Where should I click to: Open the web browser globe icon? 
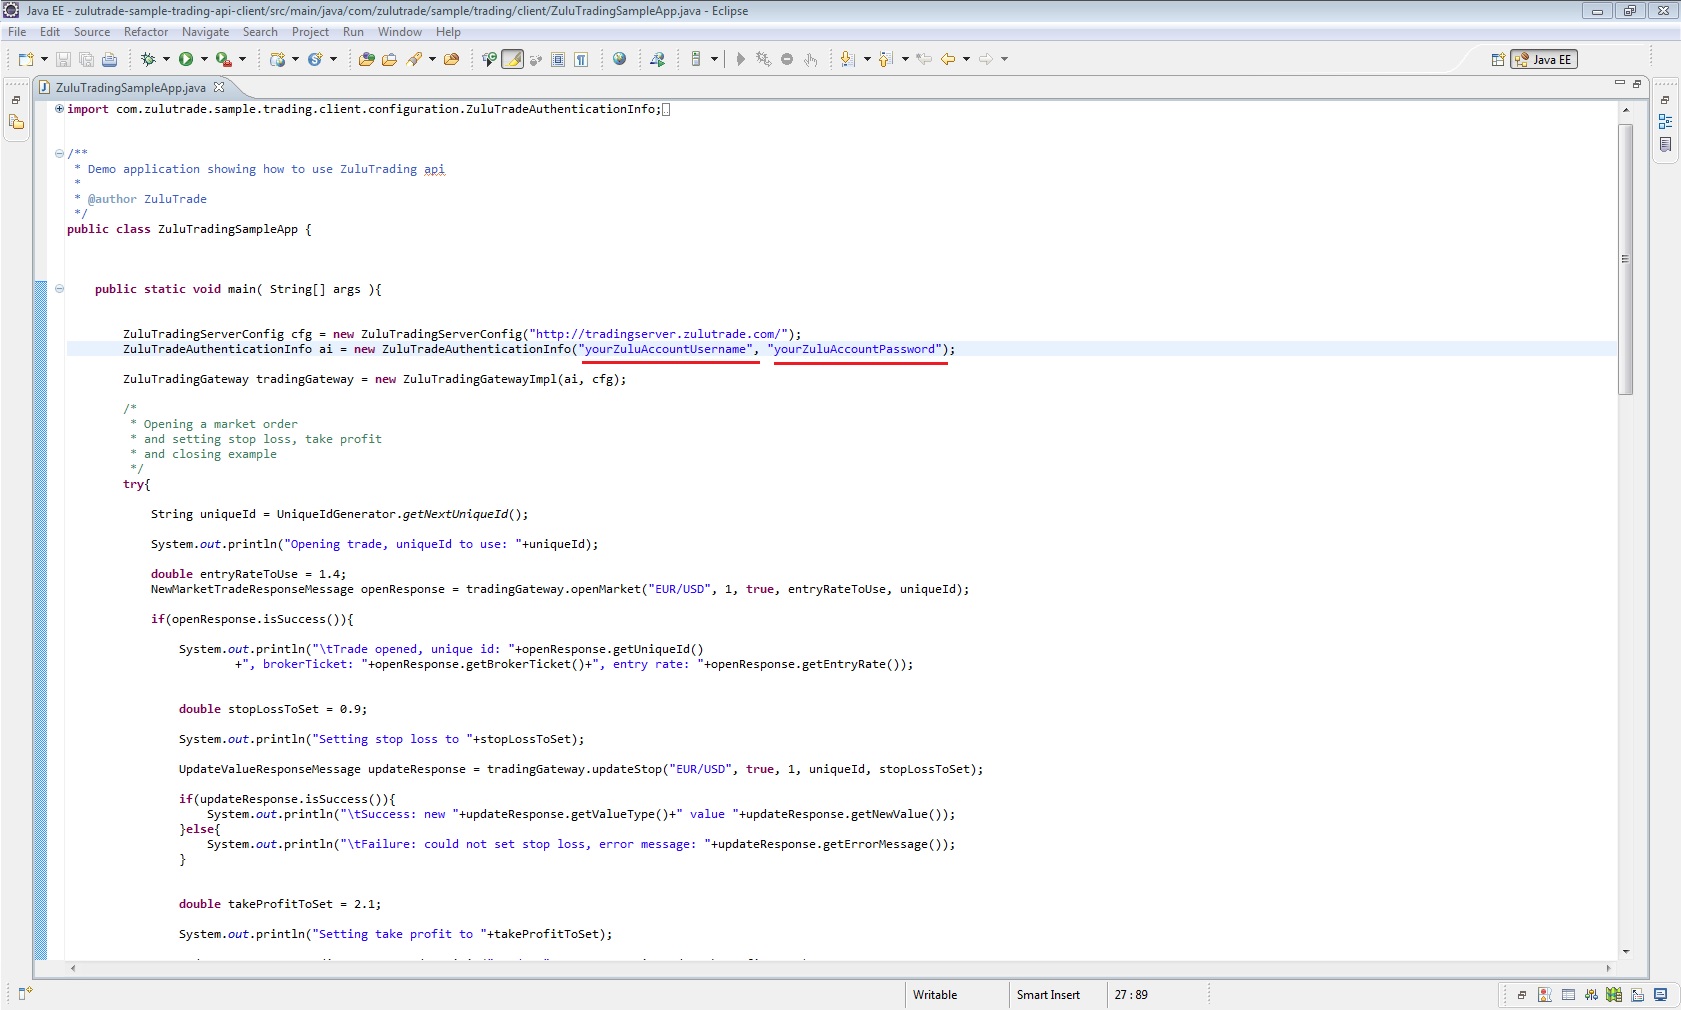(x=620, y=60)
